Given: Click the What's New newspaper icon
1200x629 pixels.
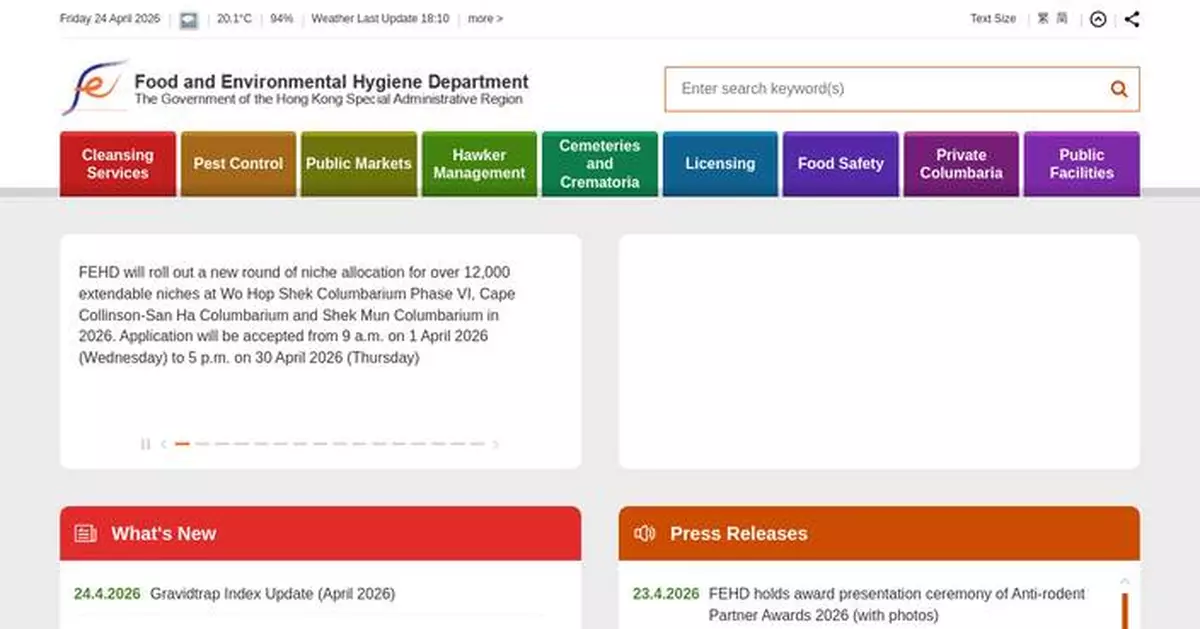Looking at the screenshot, I should tap(85, 533).
